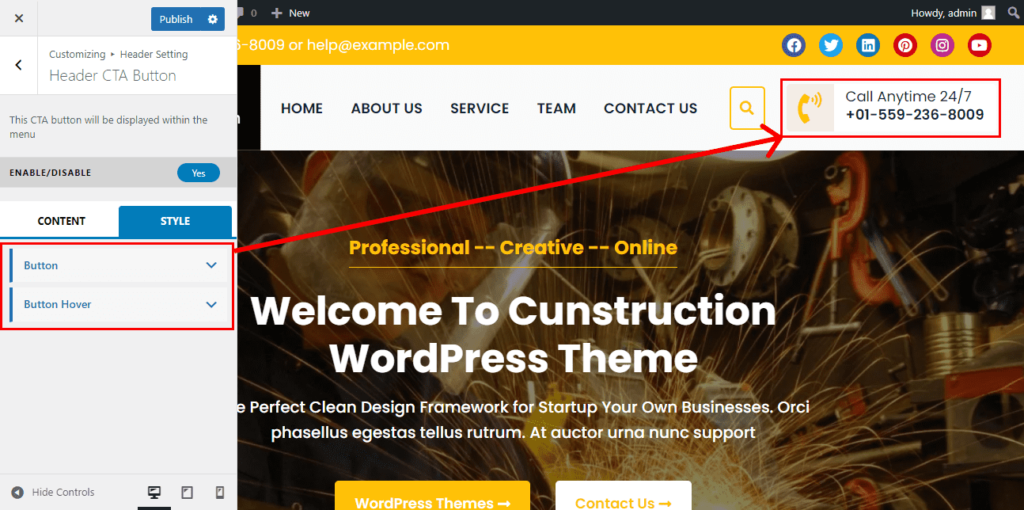Expand the Button style section
The height and width of the screenshot is (510, 1024).
click(119, 265)
